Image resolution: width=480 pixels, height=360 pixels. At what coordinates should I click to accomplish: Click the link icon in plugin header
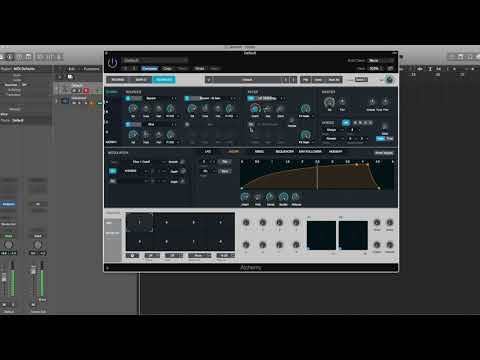point(390,68)
